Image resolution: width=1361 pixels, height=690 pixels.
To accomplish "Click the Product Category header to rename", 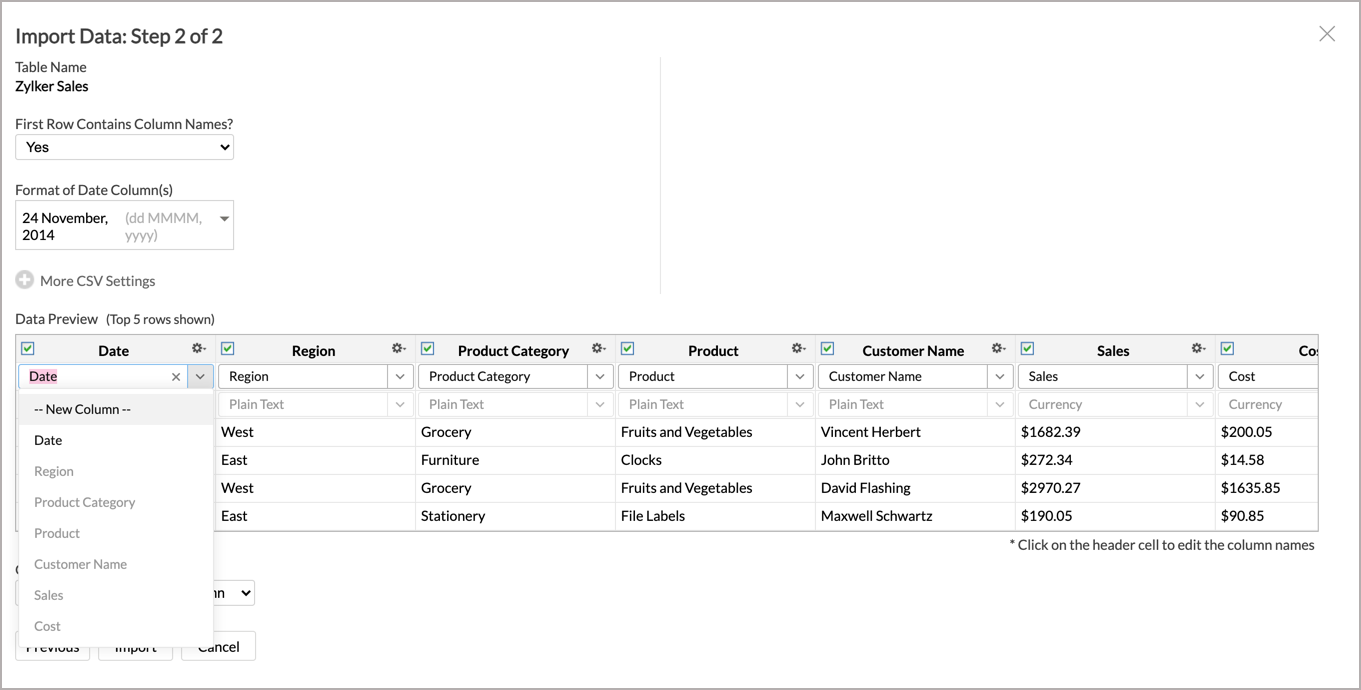I will point(513,351).
